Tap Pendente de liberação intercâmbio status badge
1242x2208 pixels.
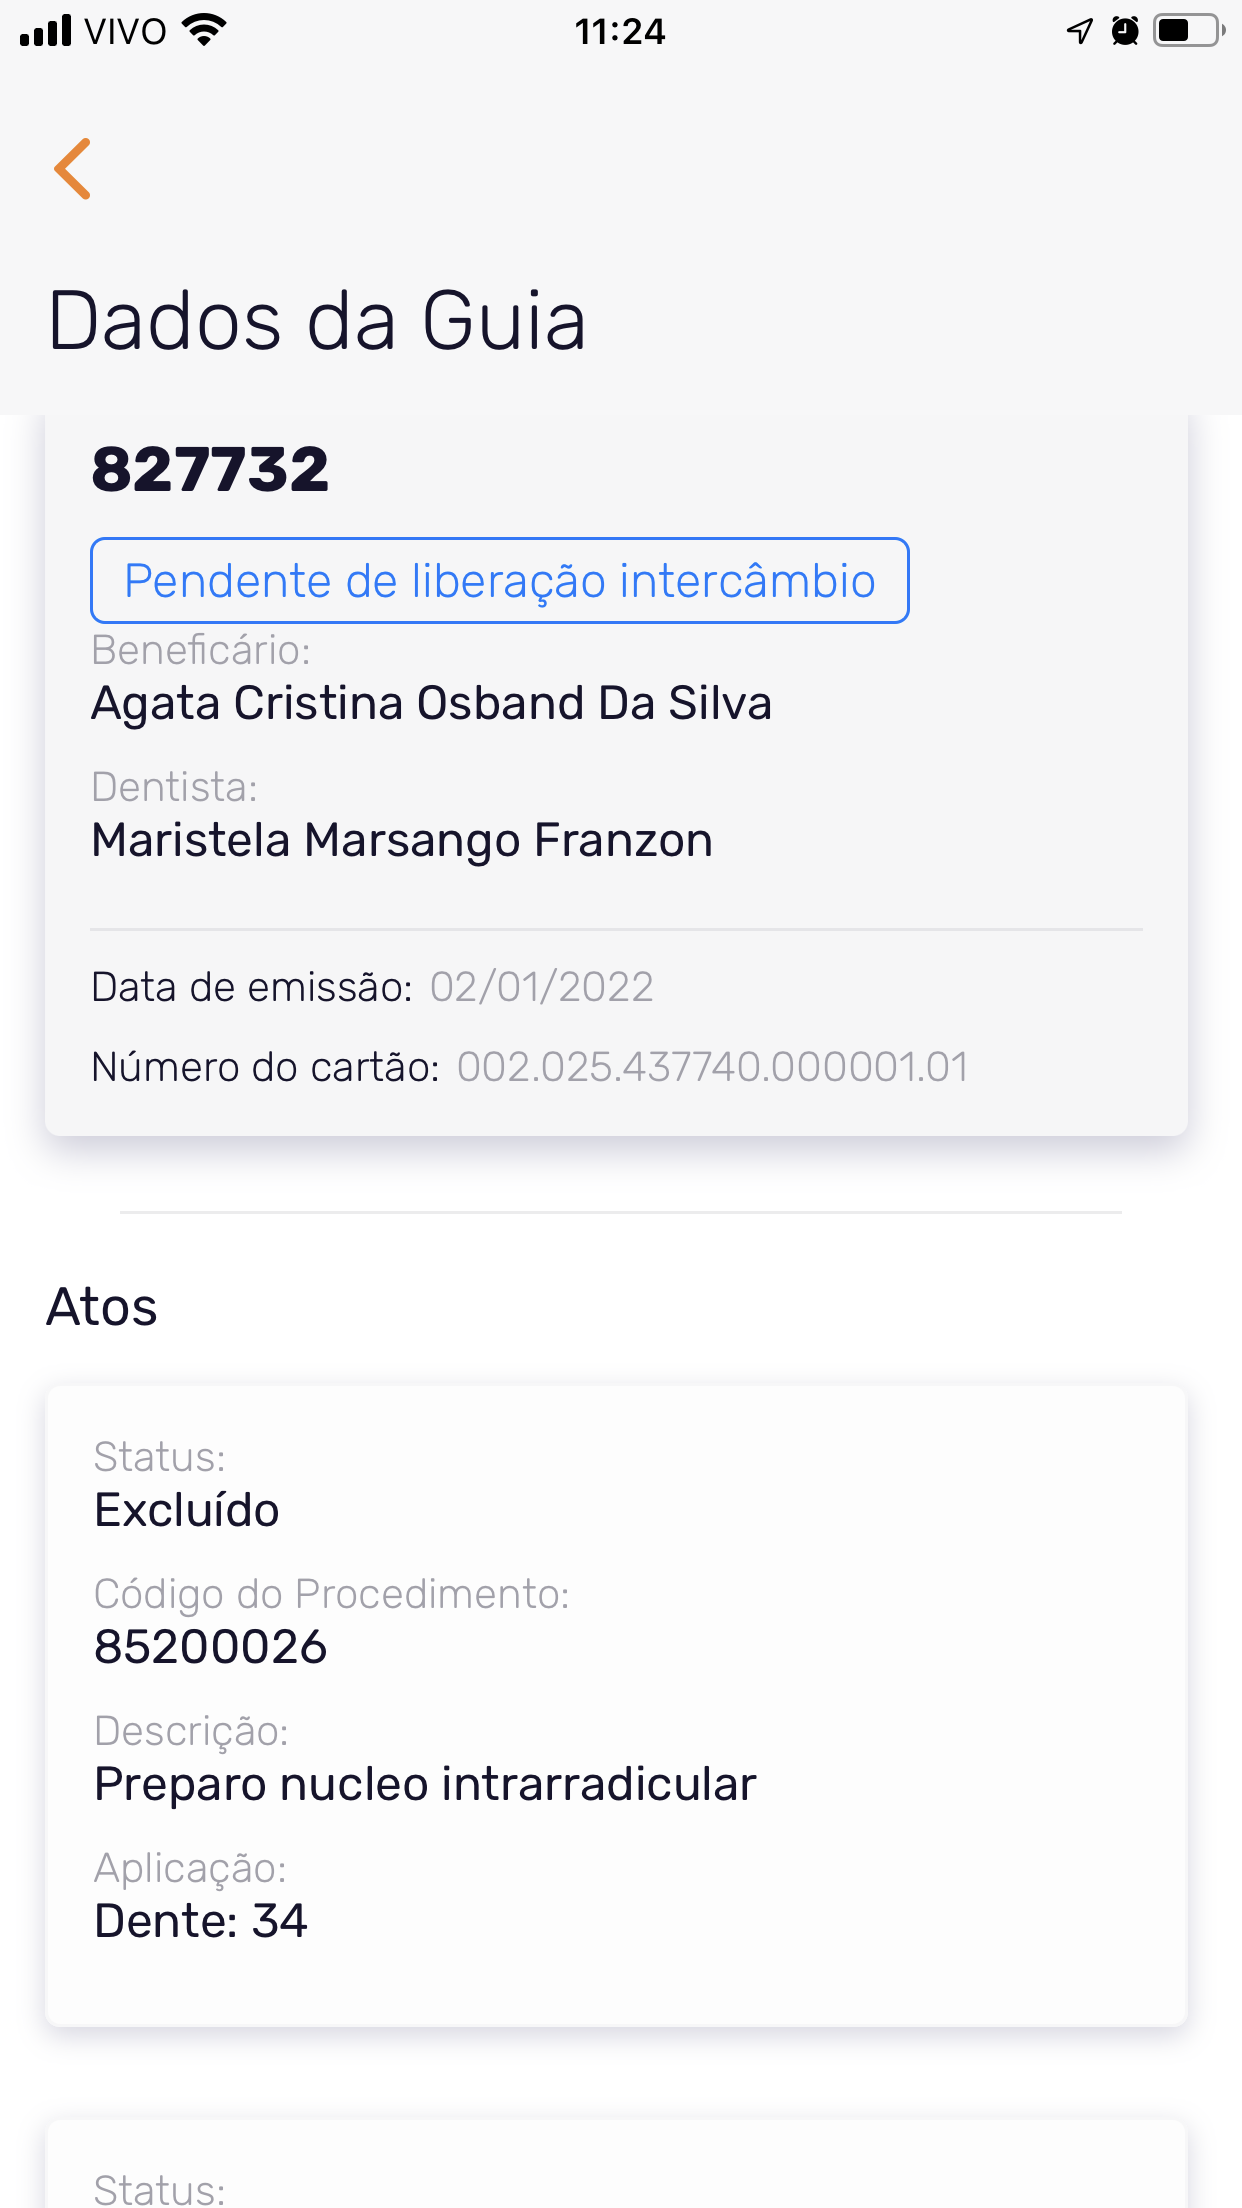499,581
